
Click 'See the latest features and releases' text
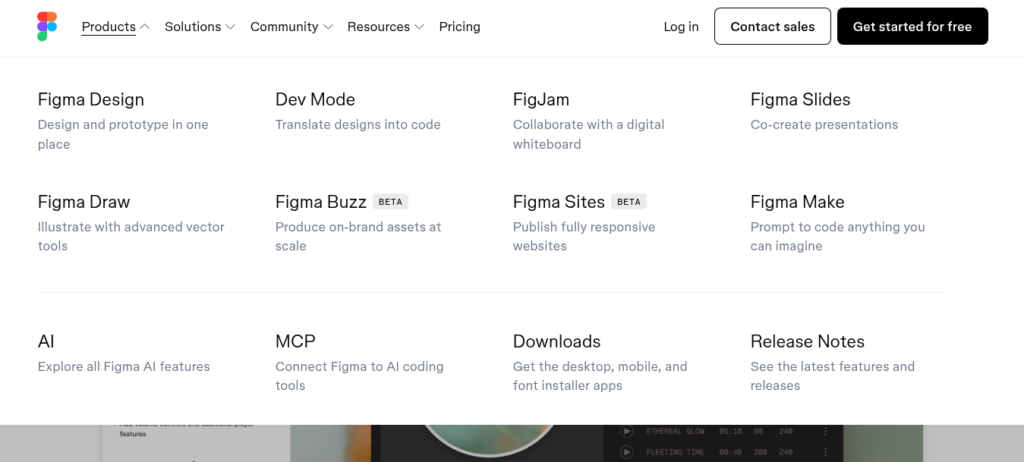pos(832,376)
